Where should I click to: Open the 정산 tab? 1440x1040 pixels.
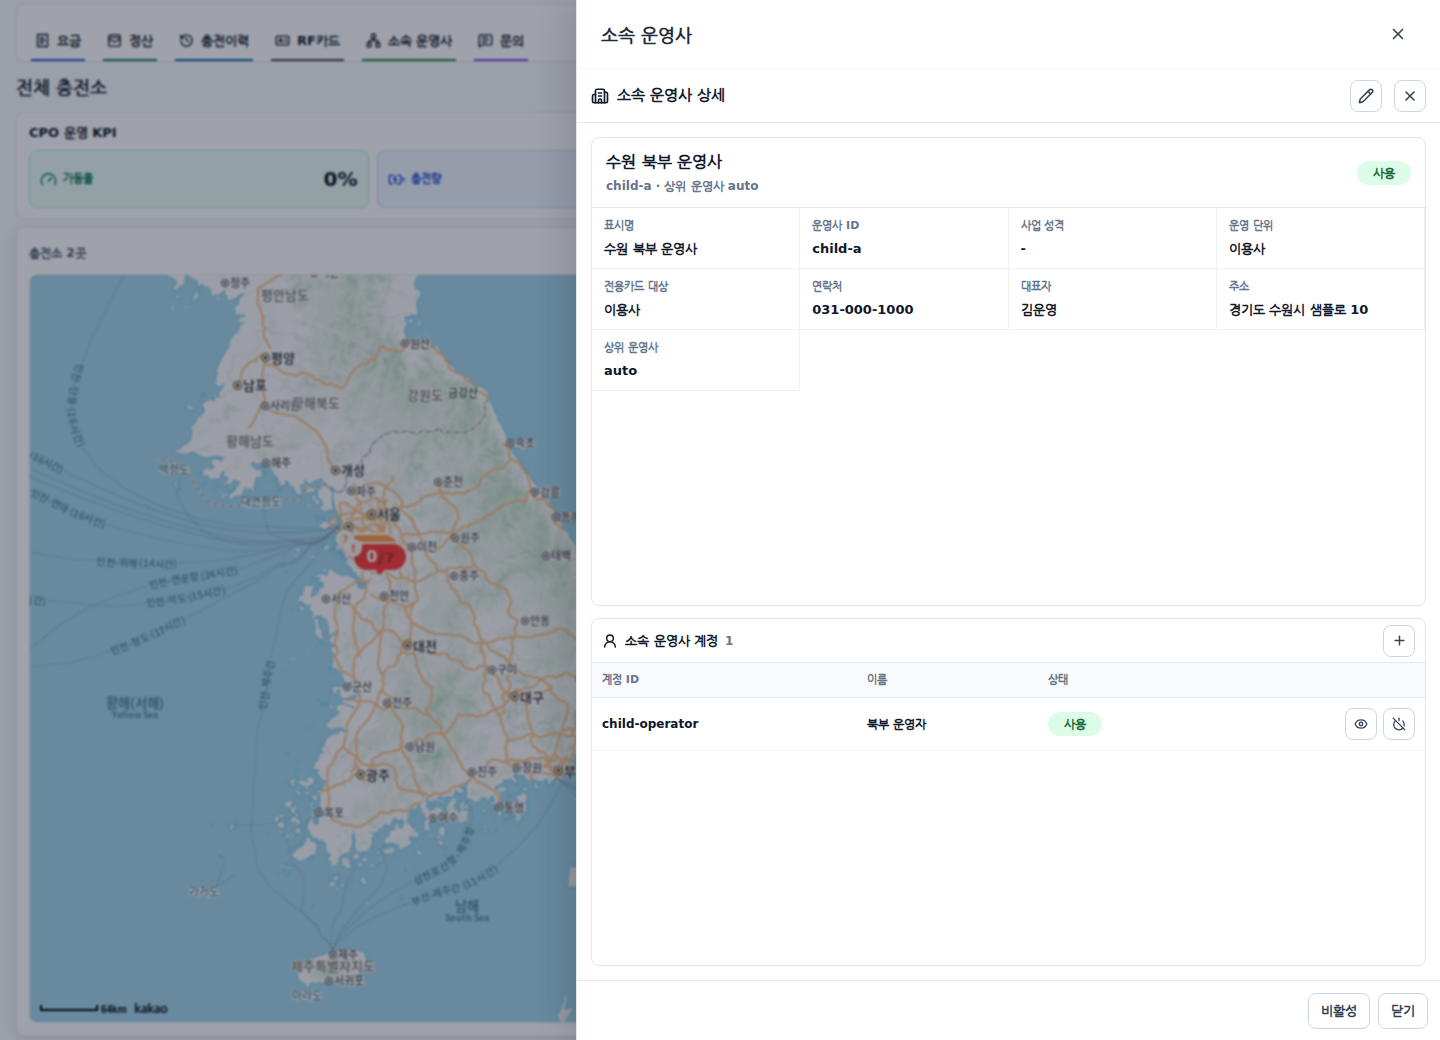click(130, 41)
